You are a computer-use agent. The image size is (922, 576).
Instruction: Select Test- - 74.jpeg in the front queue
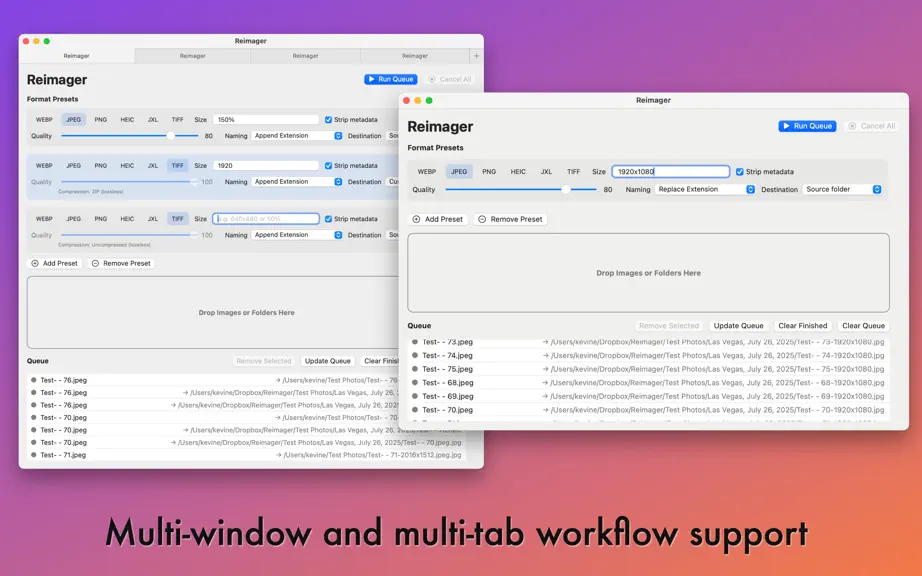pyautogui.click(x=447, y=356)
